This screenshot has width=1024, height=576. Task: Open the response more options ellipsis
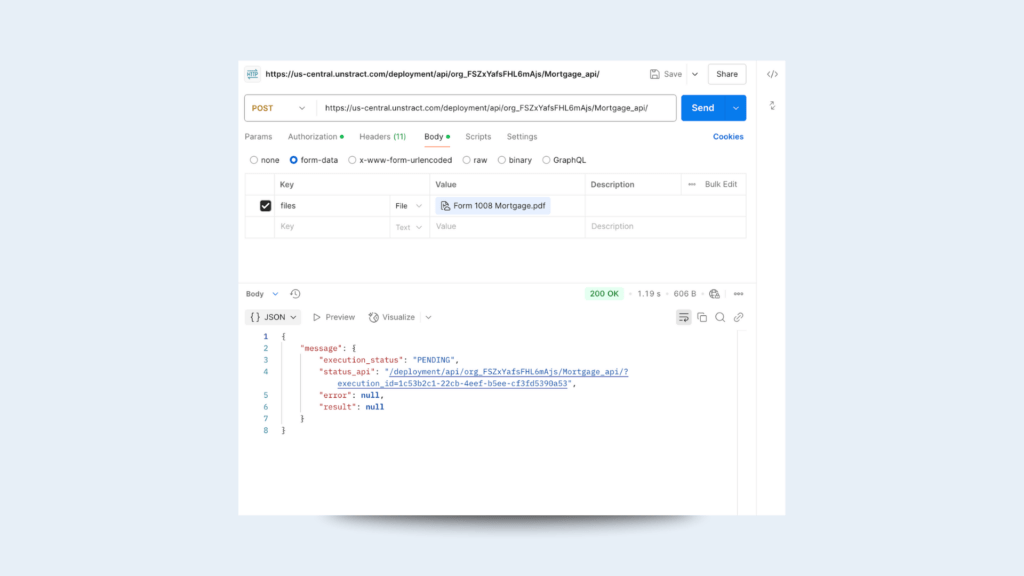tap(738, 294)
